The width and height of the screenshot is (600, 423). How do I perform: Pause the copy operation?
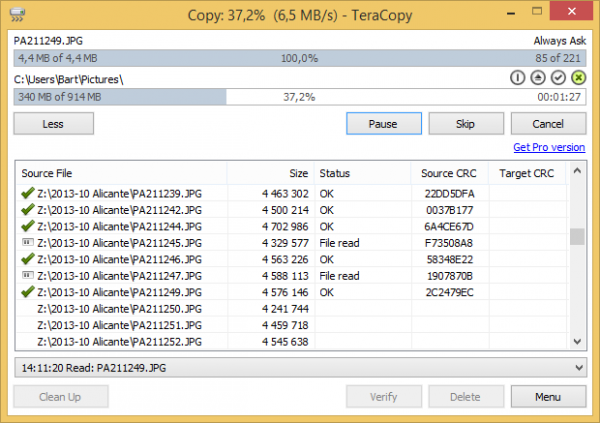click(384, 124)
